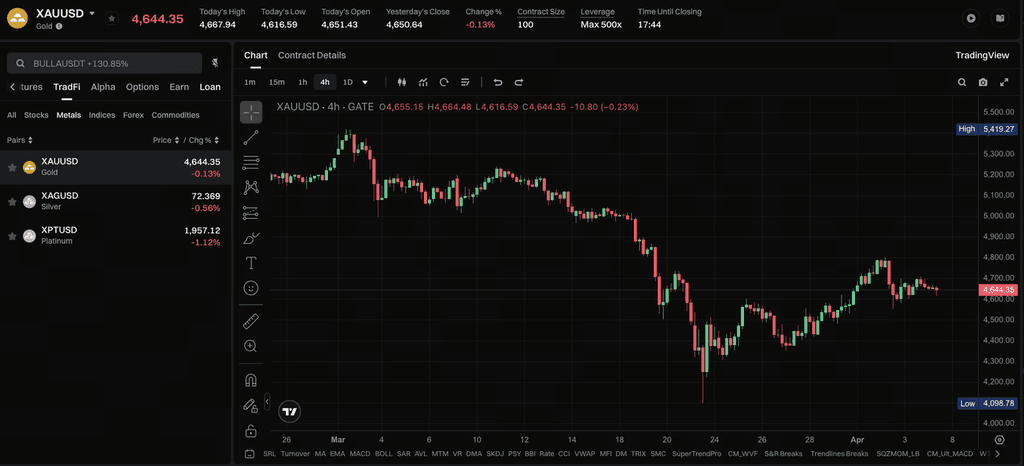Expand the XAUUSD symbol dropdown
Image resolution: width=1024 pixels, height=466 pixels.
click(91, 13)
